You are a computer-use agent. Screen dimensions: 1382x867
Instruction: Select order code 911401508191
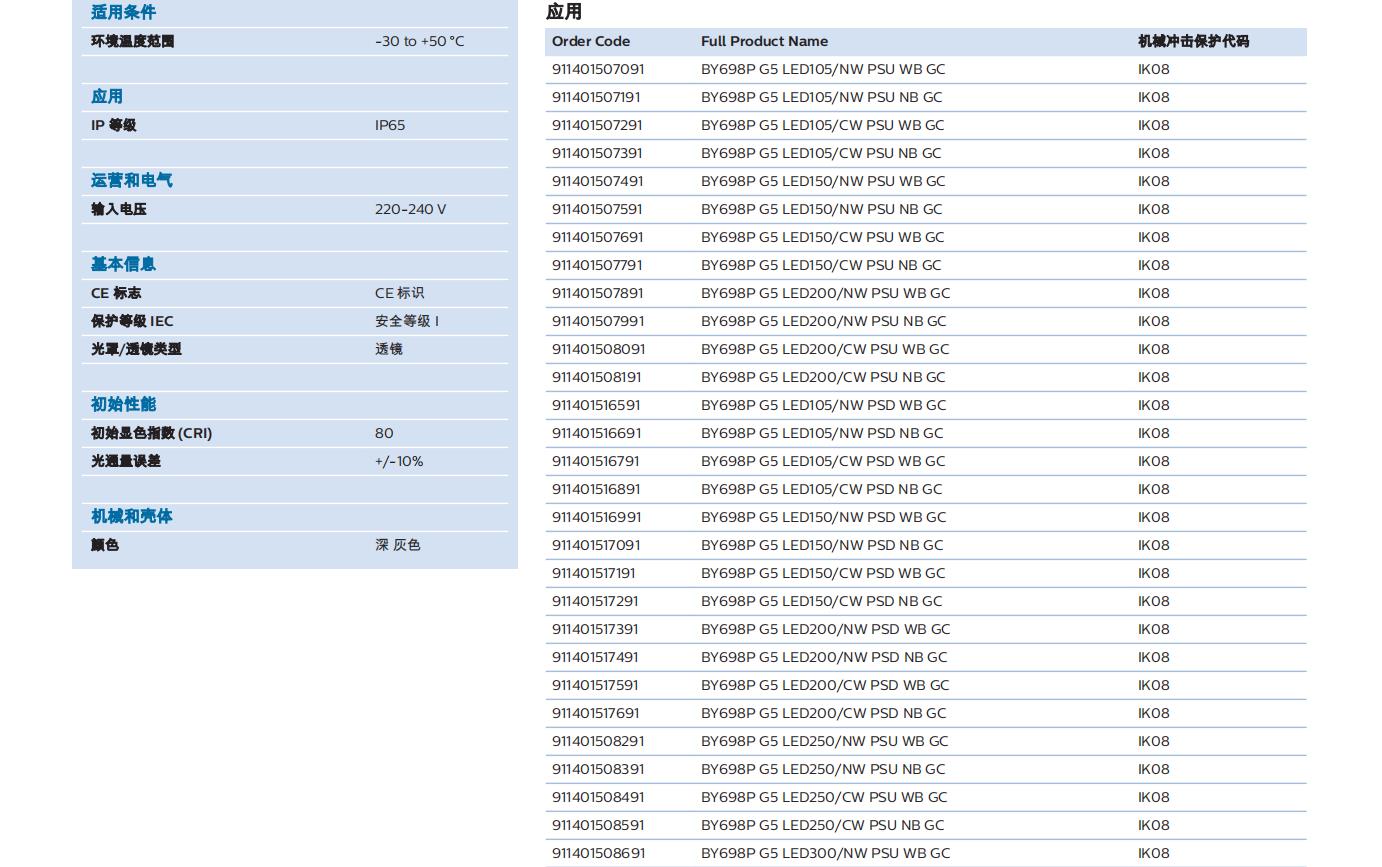pyautogui.click(x=597, y=377)
